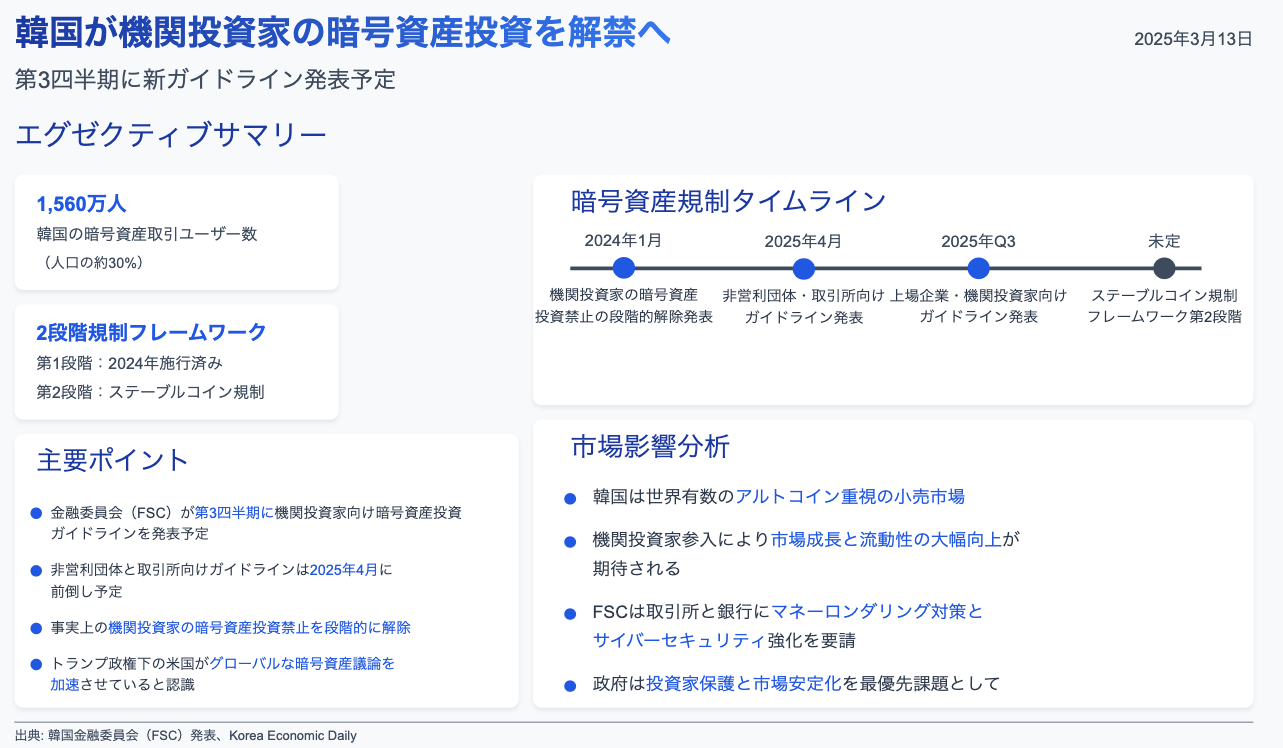Click the 出典 source line in the footer
The width and height of the screenshot is (1283, 748).
tap(186, 736)
